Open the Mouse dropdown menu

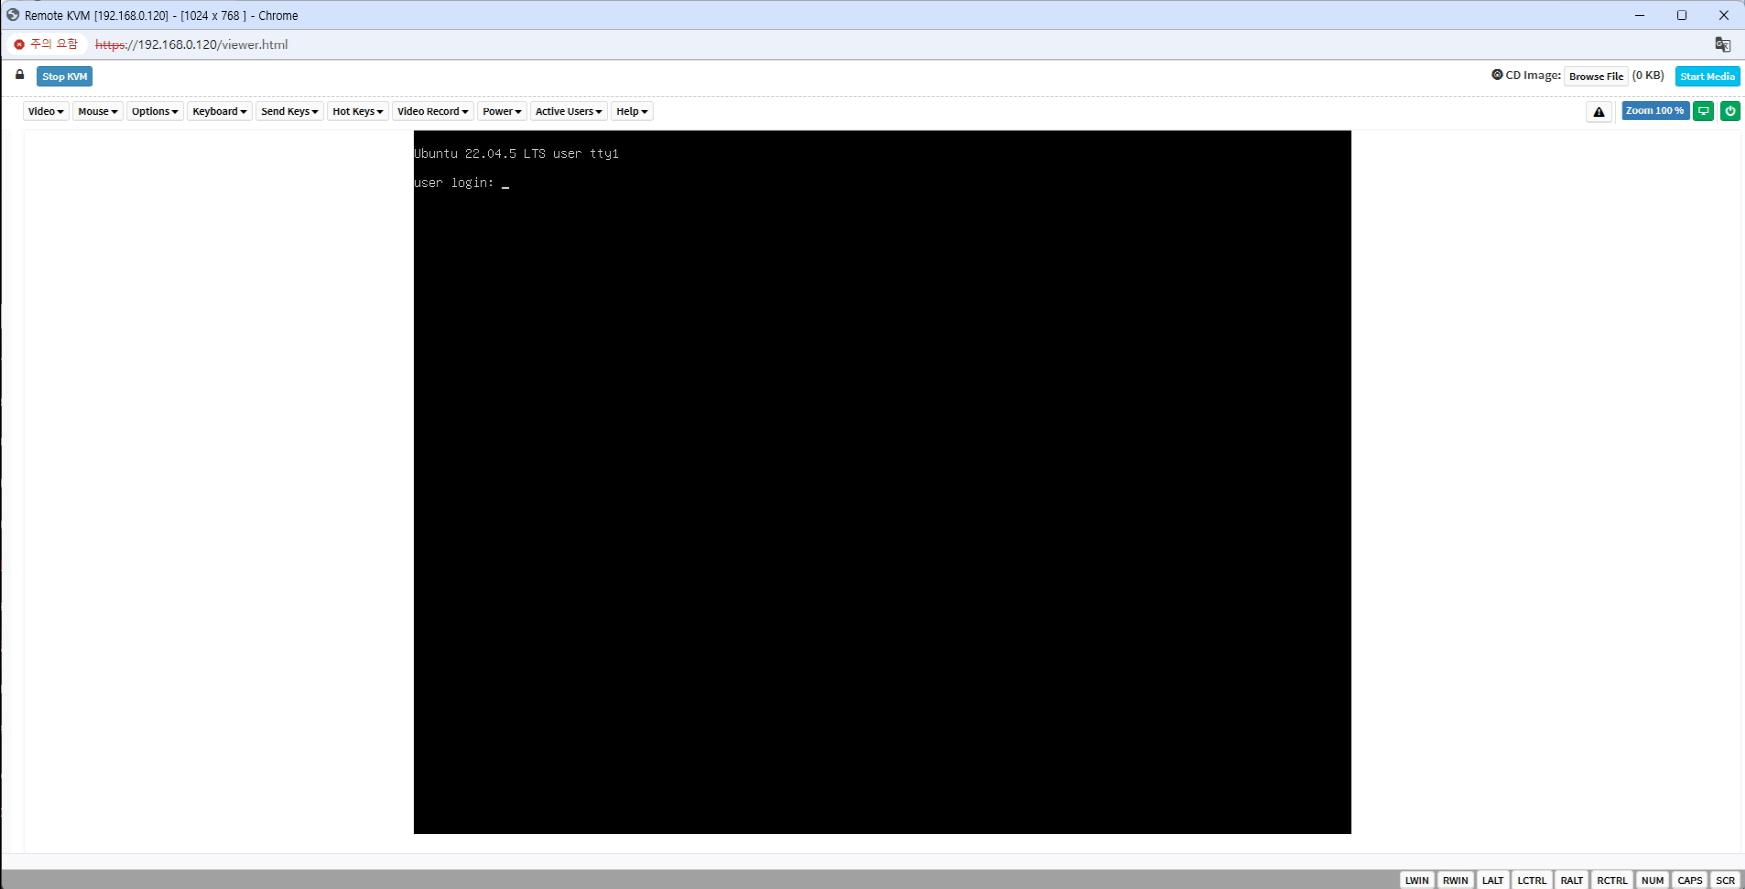tap(98, 111)
